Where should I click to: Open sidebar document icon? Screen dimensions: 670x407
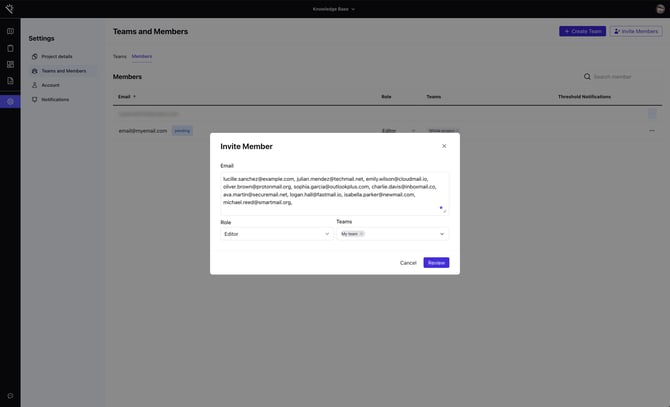point(10,81)
